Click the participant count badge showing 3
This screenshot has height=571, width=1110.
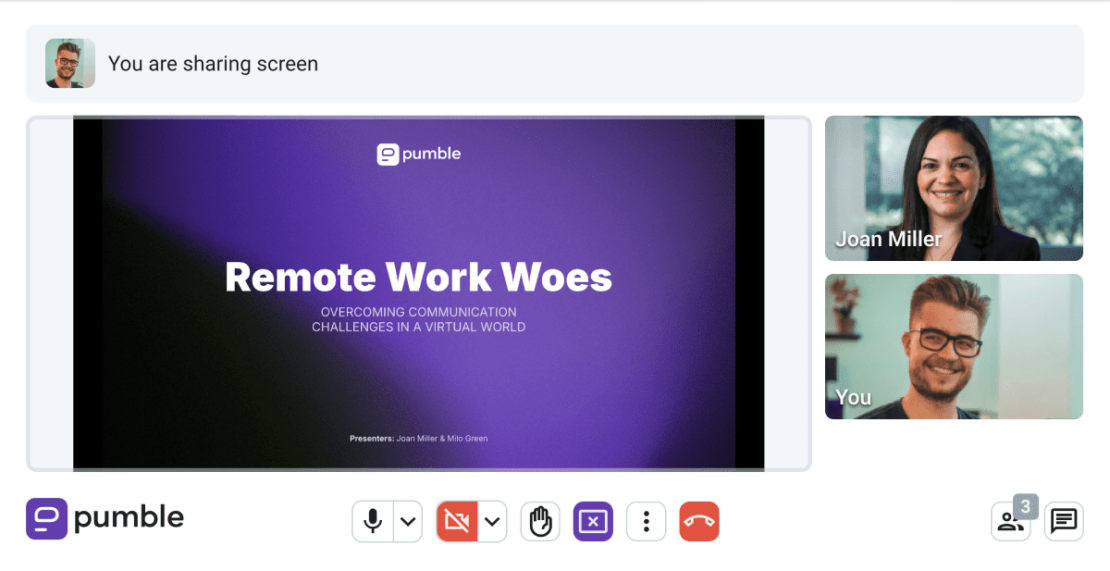(1025, 506)
